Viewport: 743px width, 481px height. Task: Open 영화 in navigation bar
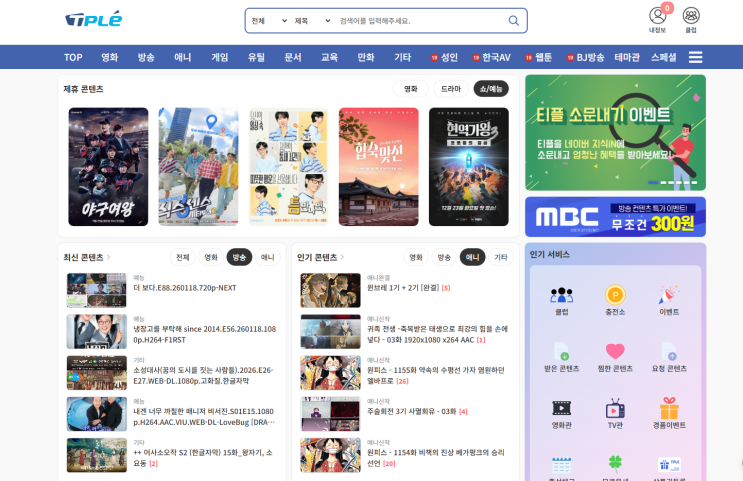click(109, 57)
